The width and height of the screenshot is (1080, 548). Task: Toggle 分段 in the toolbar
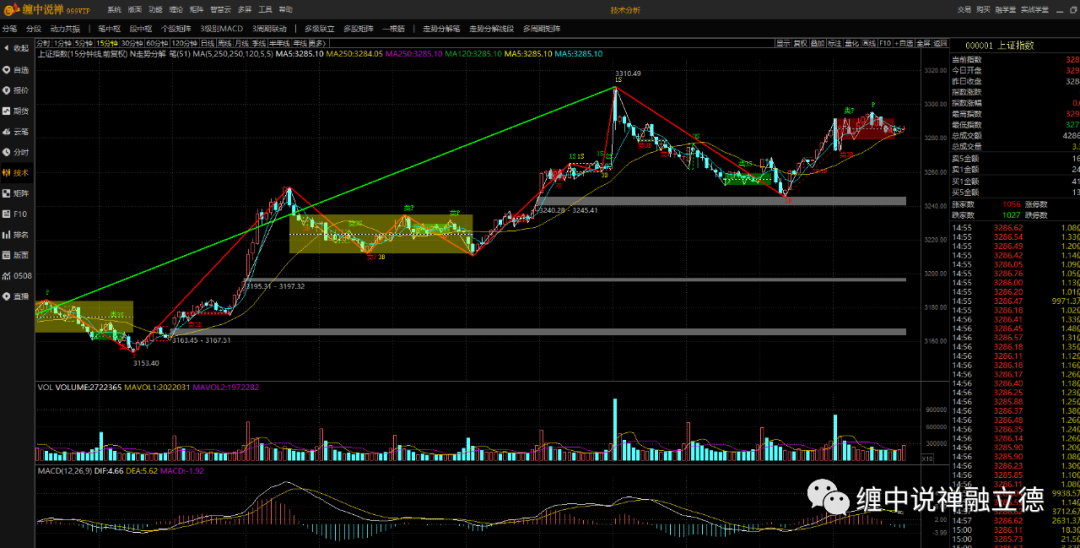tap(33, 29)
